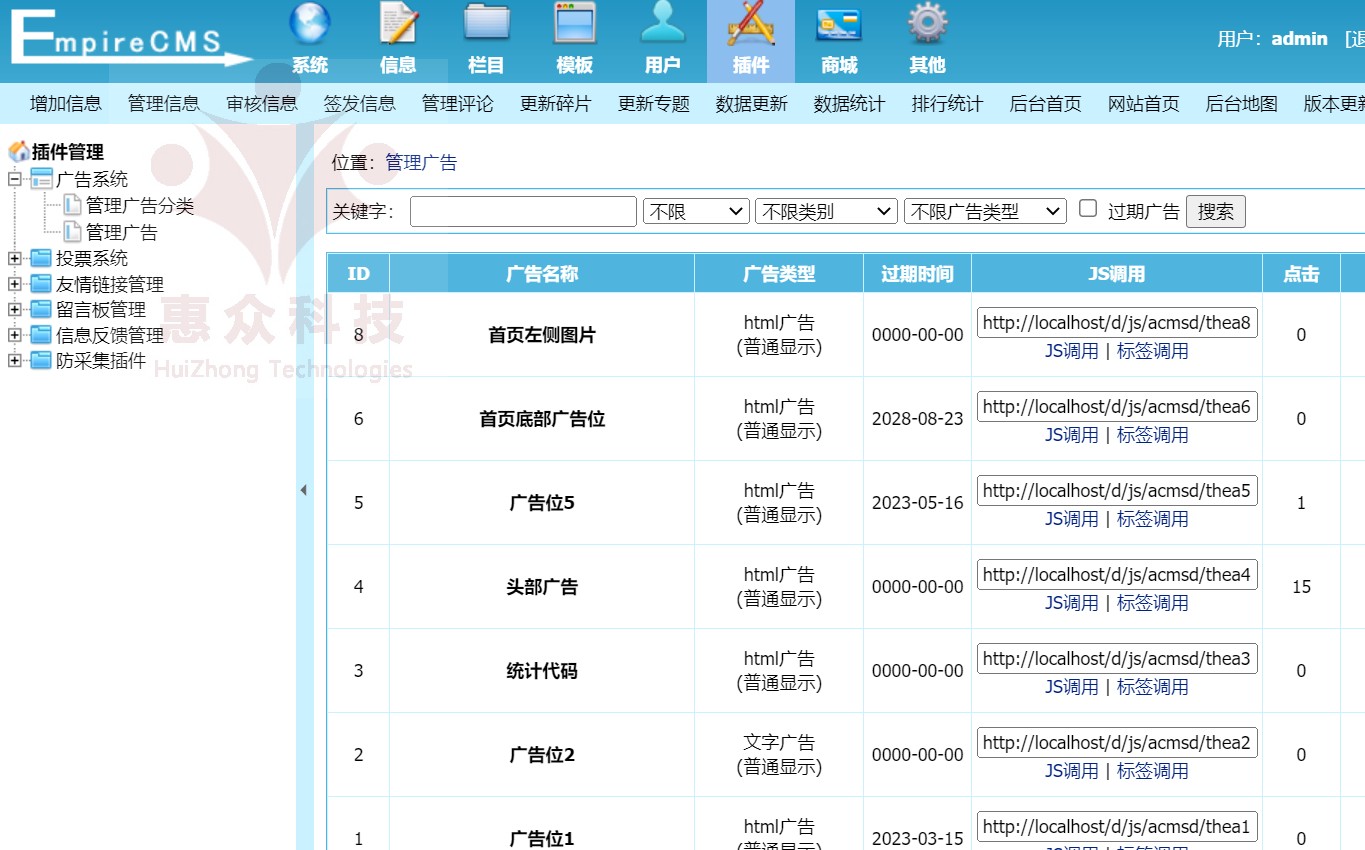
Task: Click the 信息反馈管理 folder icon
Action: (41, 335)
